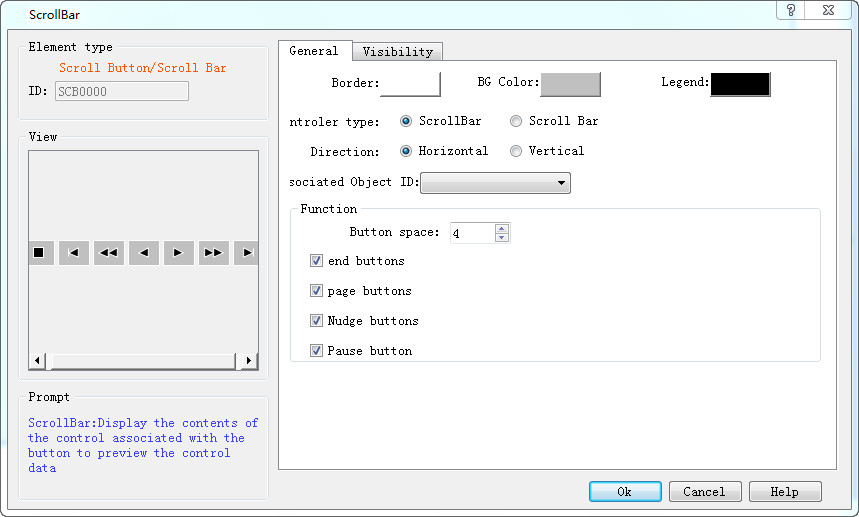Click the jump-to-start preview button
The height and width of the screenshot is (517, 859).
(x=73, y=252)
